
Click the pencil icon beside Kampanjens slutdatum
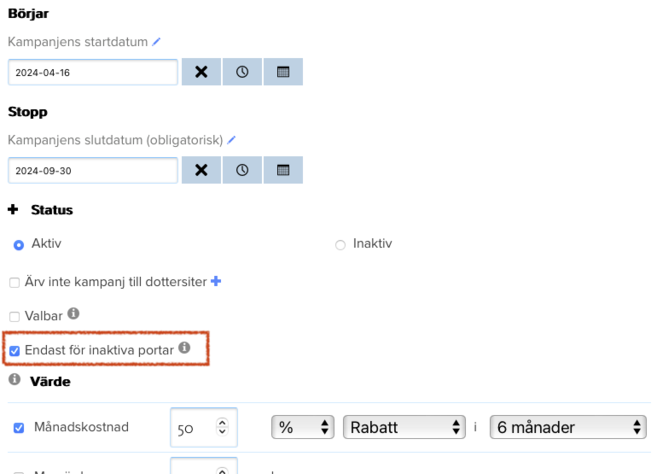232,140
